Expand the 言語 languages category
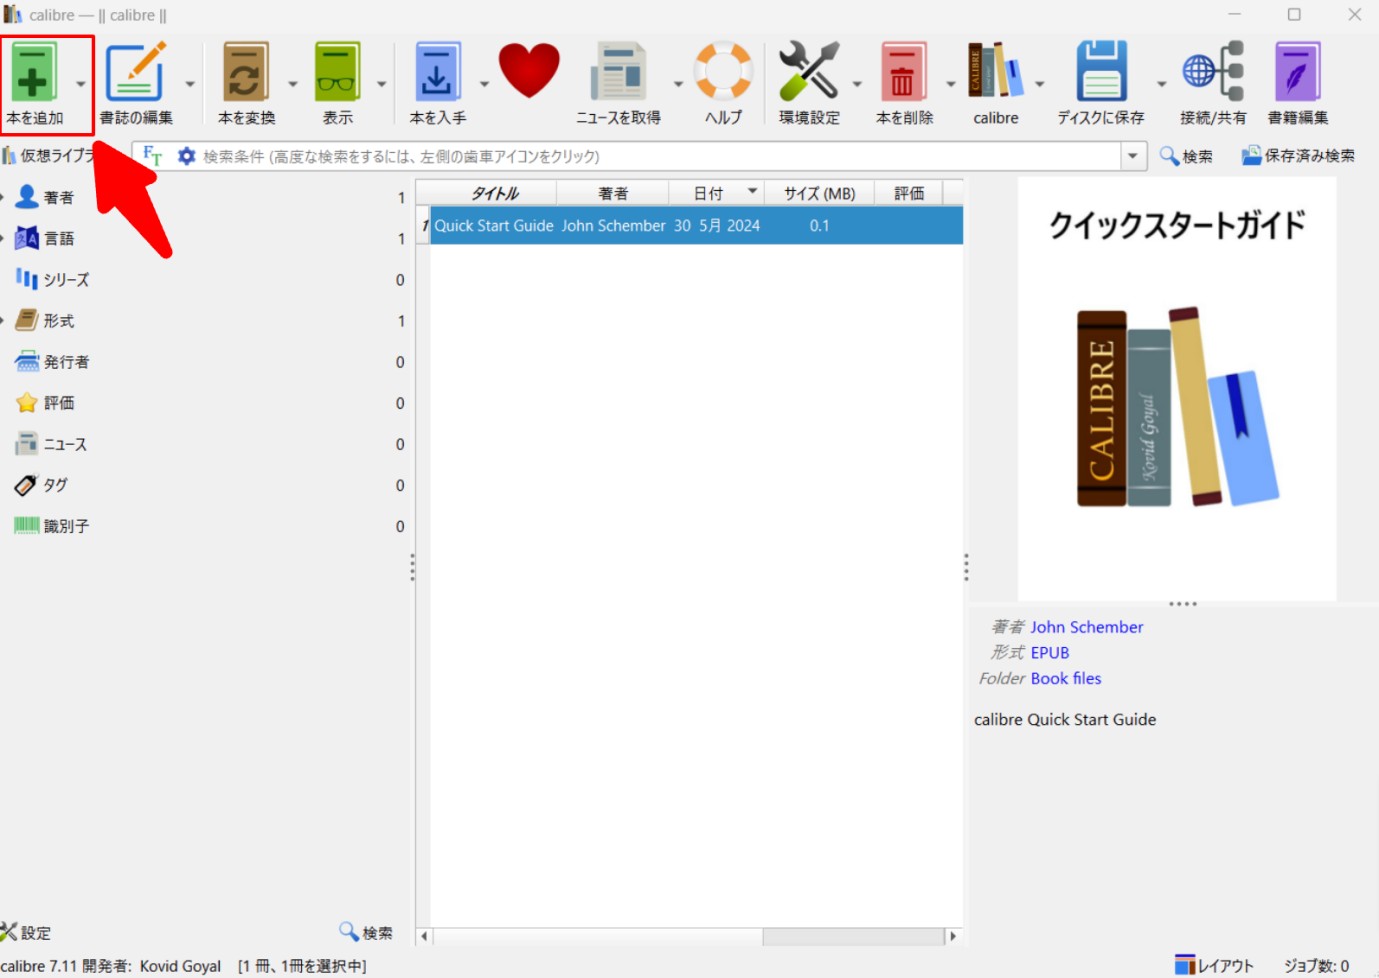 coord(3,238)
